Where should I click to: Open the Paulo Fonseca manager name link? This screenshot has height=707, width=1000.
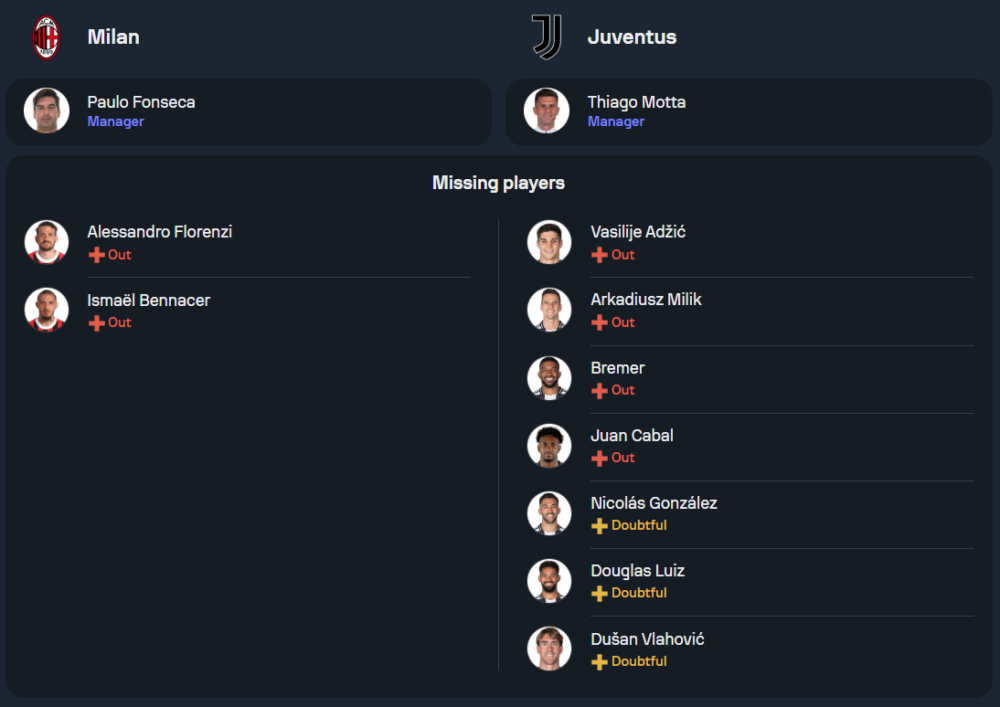(141, 102)
